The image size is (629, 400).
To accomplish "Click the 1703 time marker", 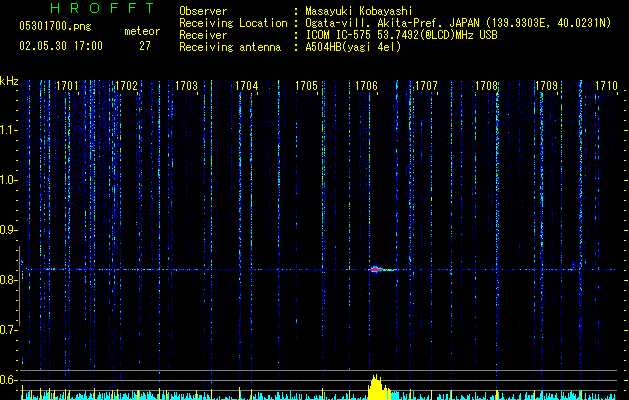I will [x=187, y=86].
